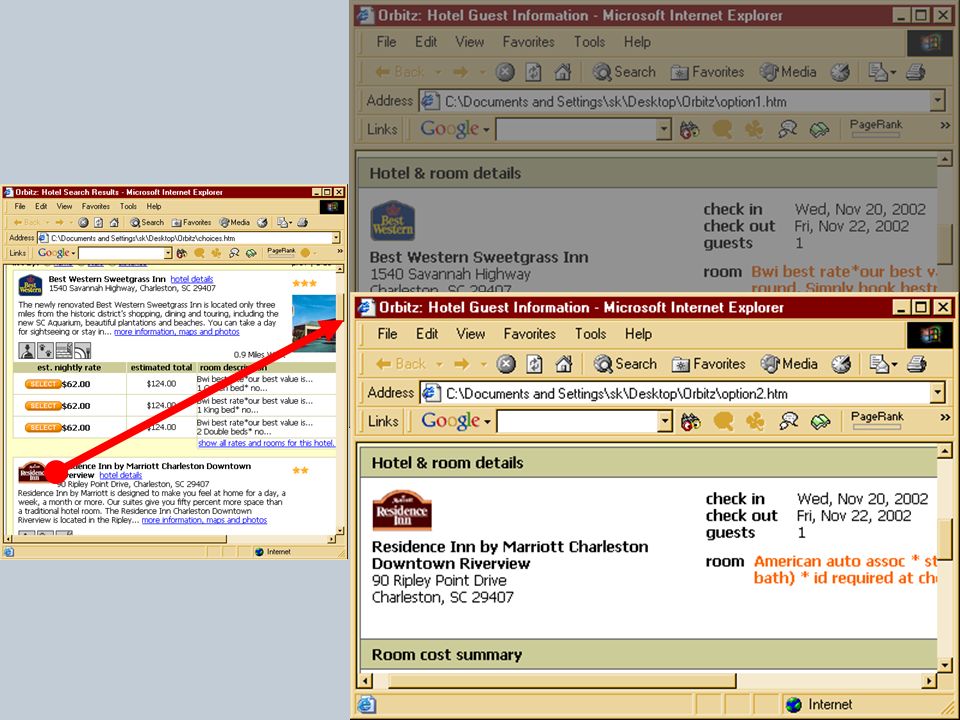Click Best Western 'more information, maps and photos' link
The height and width of the screenshot is (720, 960).
pos(177,332)
